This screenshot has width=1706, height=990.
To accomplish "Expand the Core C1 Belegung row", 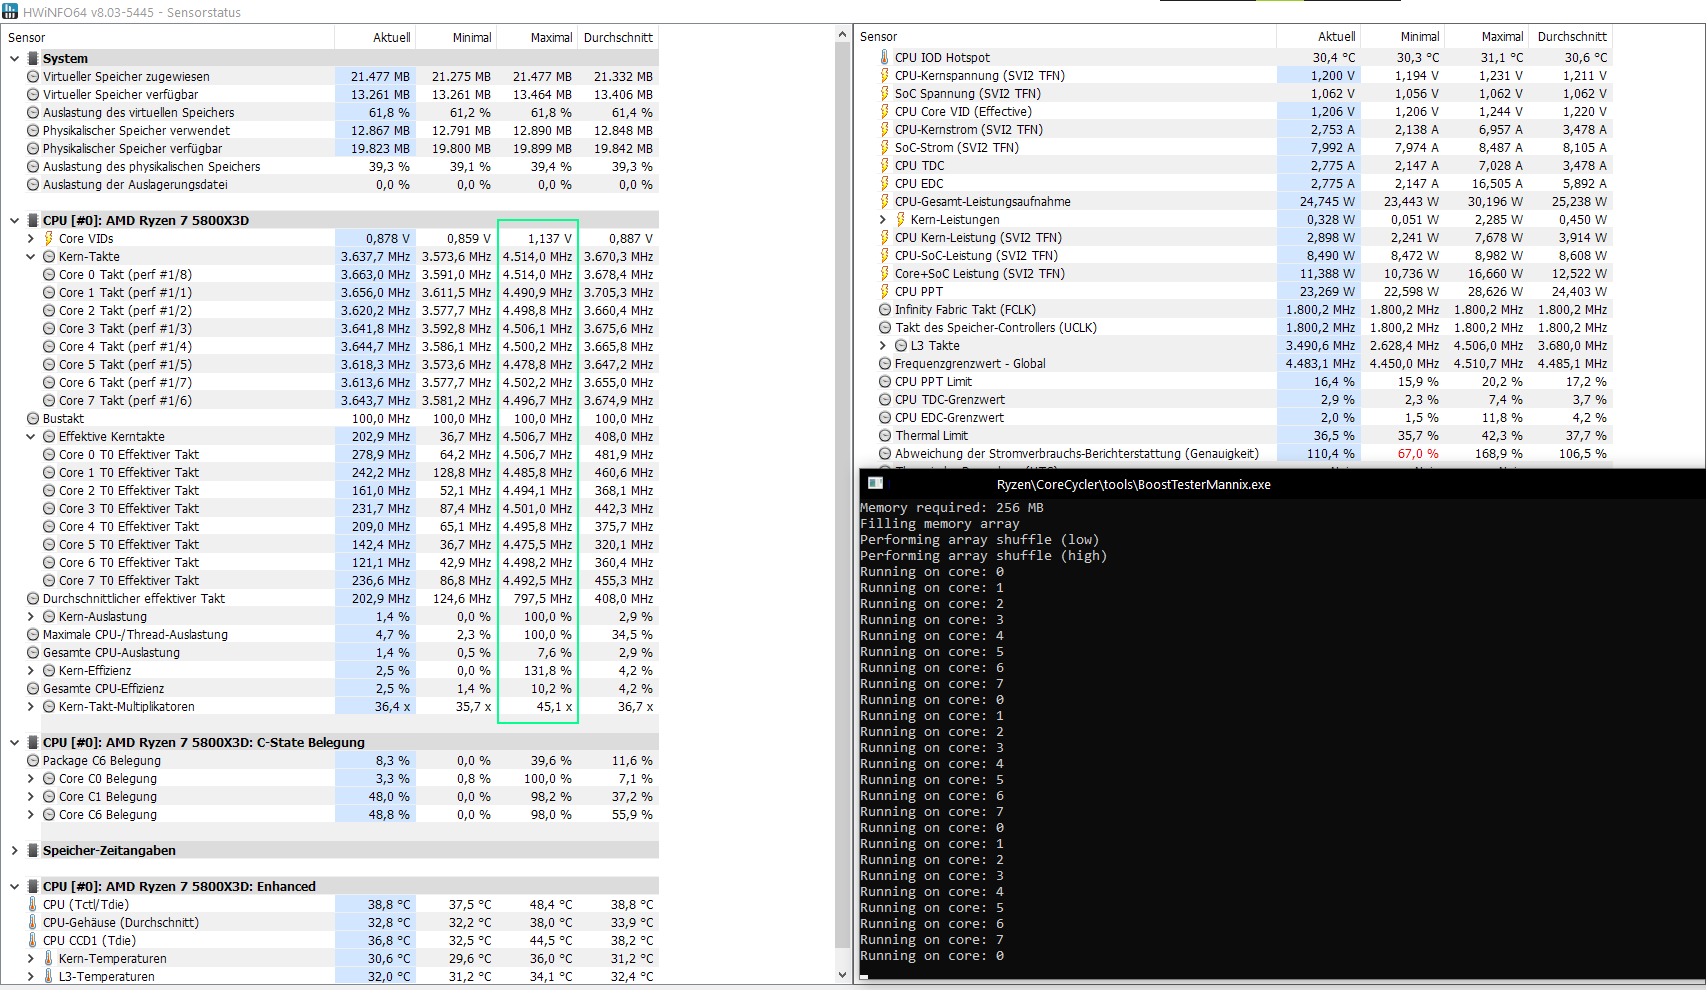I will 30,796.
